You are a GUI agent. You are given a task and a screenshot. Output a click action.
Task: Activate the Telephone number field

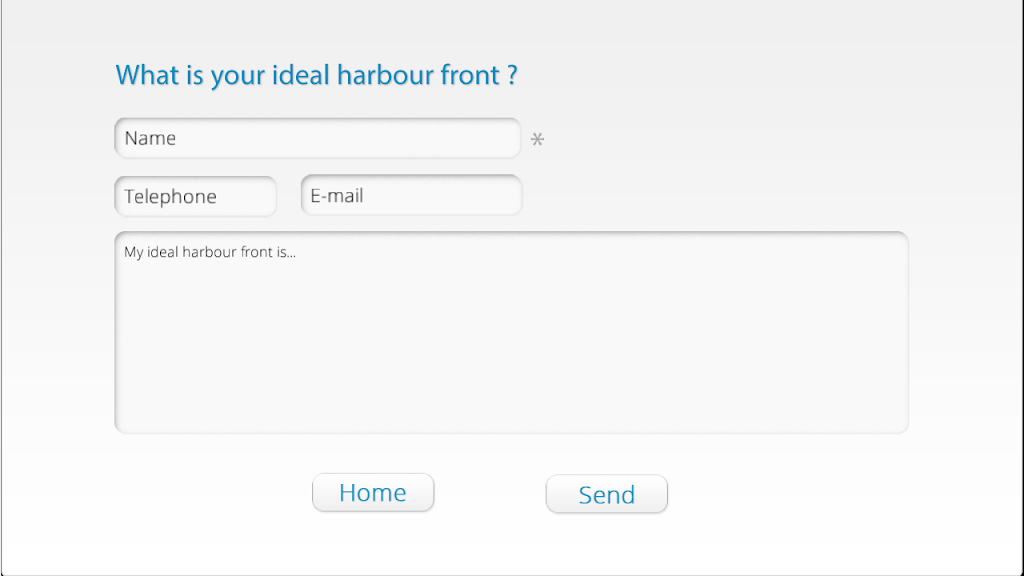(x=195, y=196)
